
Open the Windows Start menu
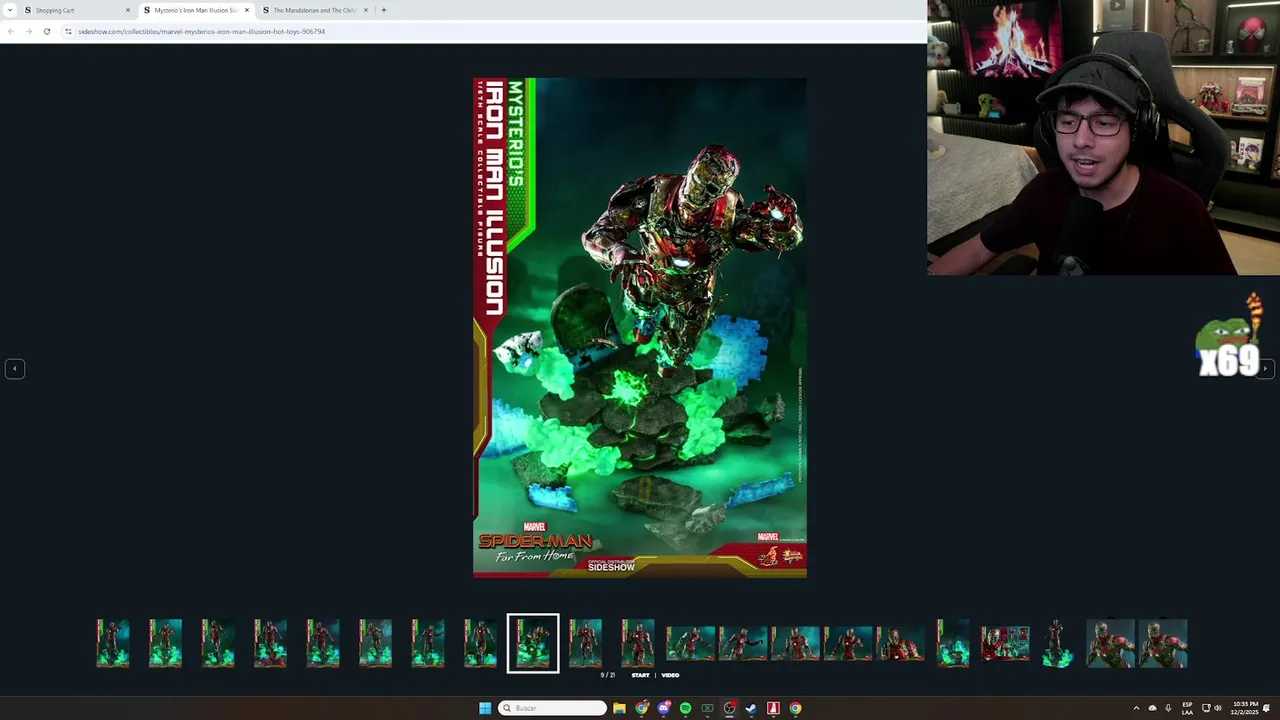(x=485, y=708)
